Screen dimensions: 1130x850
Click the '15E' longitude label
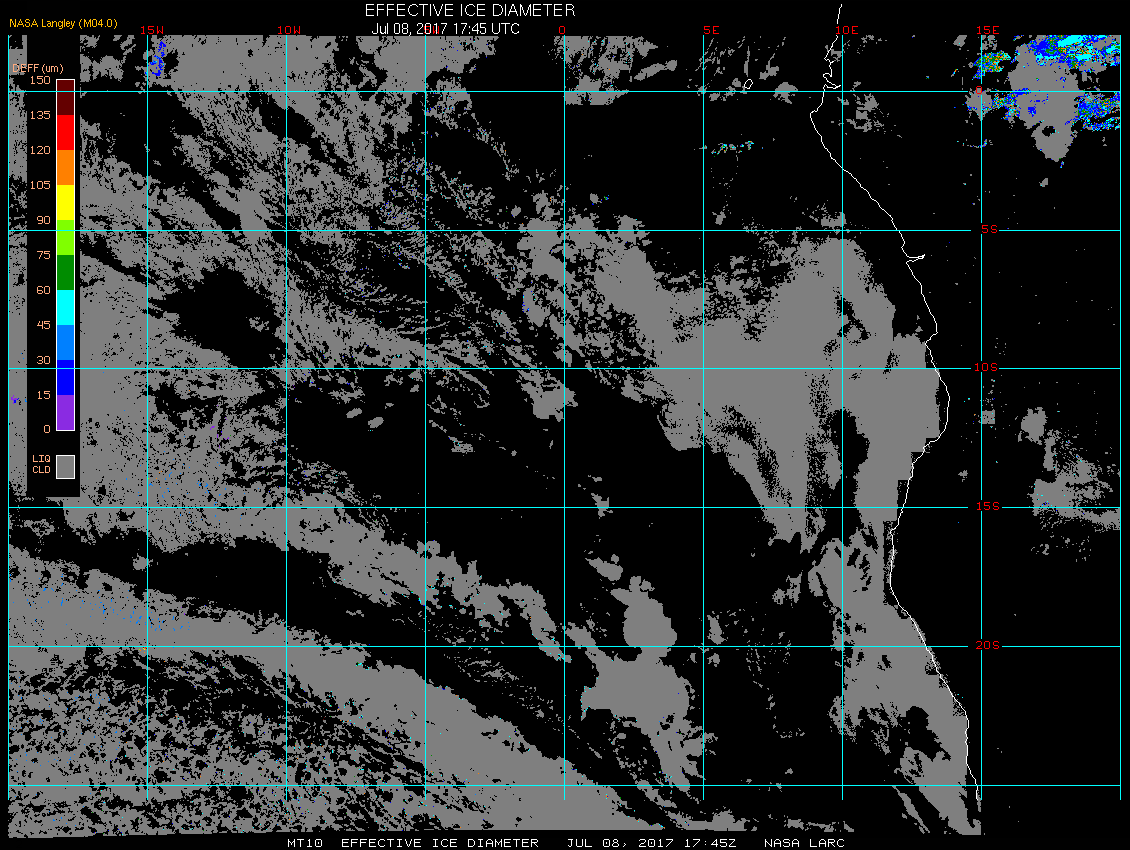click(988, 30)
